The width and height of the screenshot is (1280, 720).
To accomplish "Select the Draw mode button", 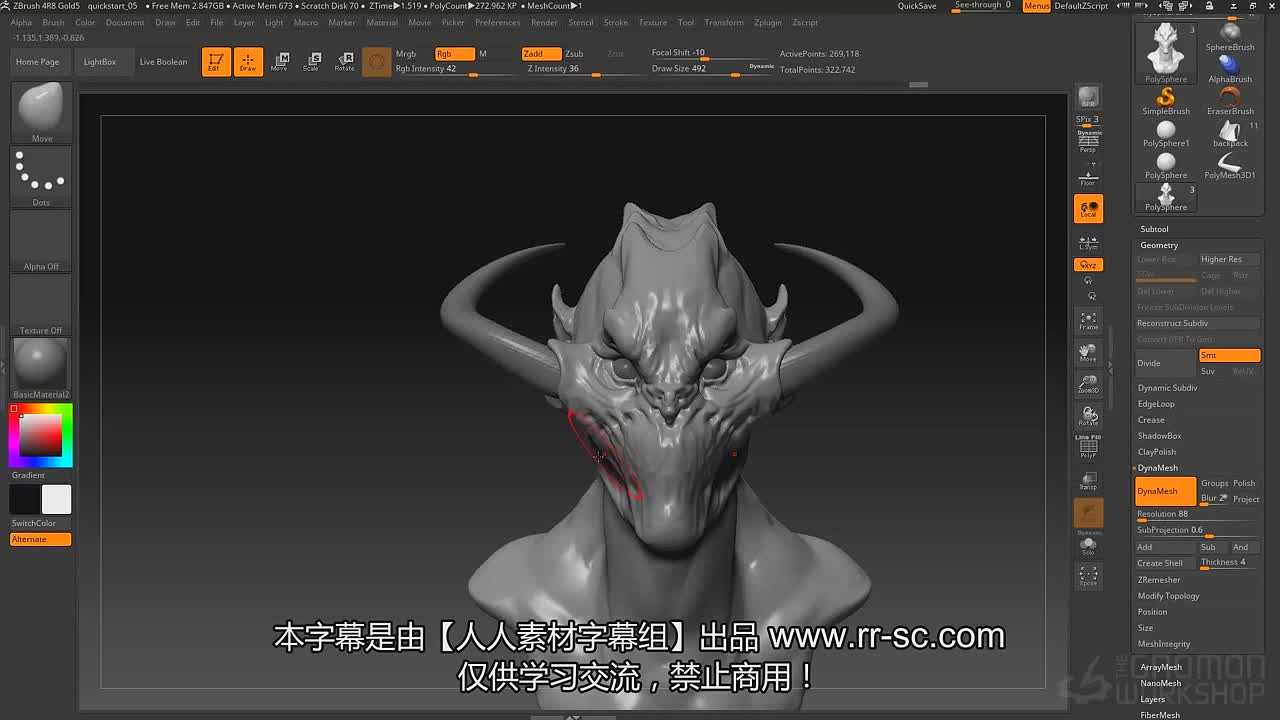I will pos(248,62).
